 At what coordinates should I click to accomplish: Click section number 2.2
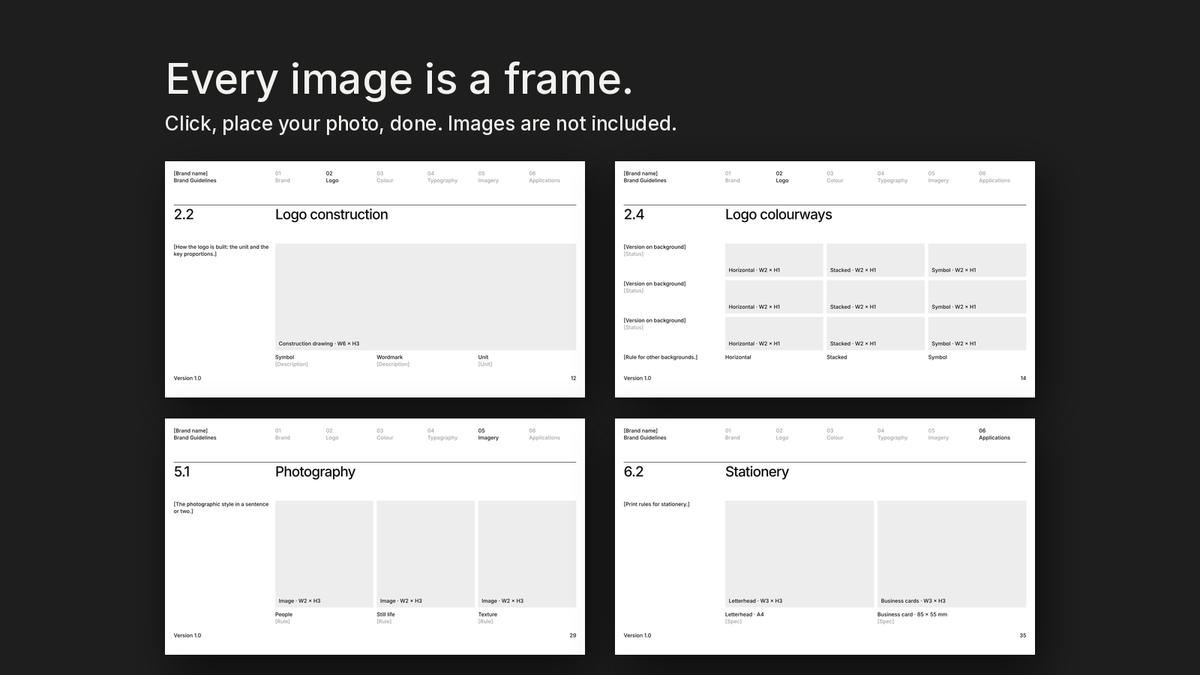tap(184, 215)
